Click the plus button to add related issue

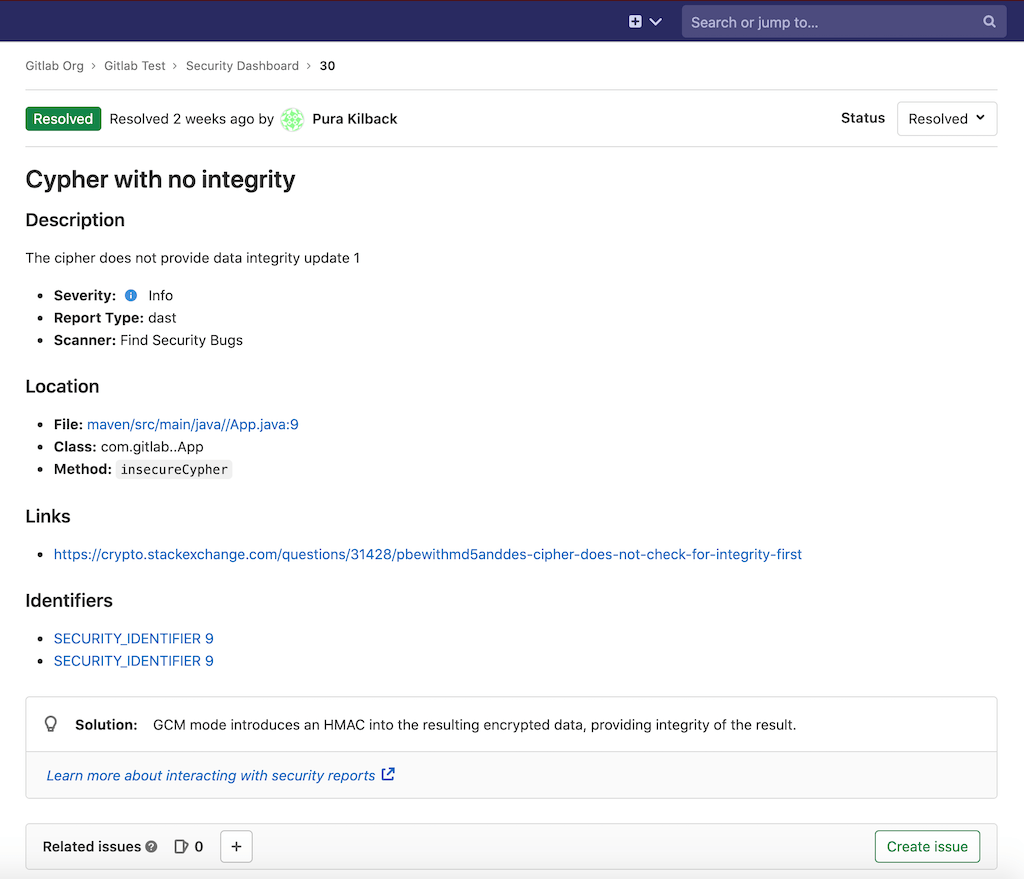pos(236,846)
